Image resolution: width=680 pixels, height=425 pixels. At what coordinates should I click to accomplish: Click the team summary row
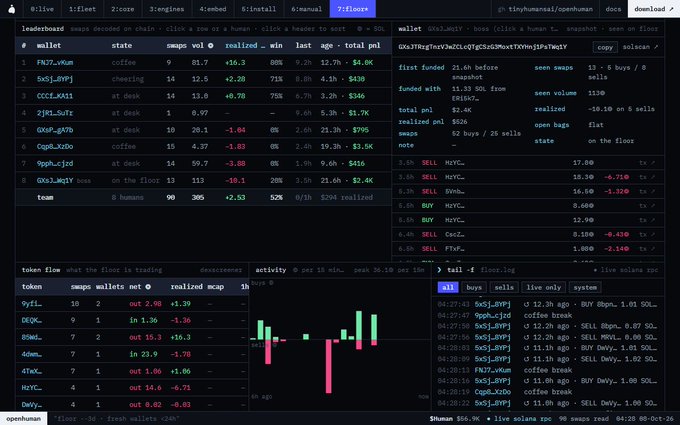(x=203, y=197)
